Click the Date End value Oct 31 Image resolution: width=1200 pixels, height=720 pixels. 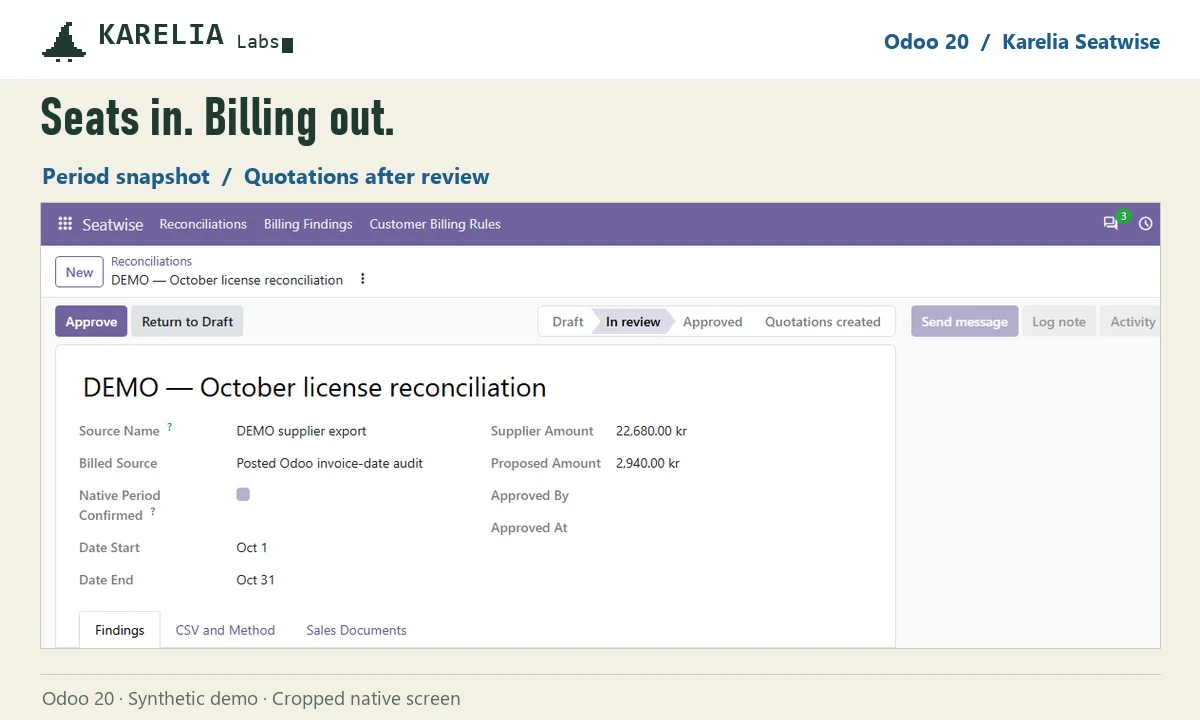point(255,579)
